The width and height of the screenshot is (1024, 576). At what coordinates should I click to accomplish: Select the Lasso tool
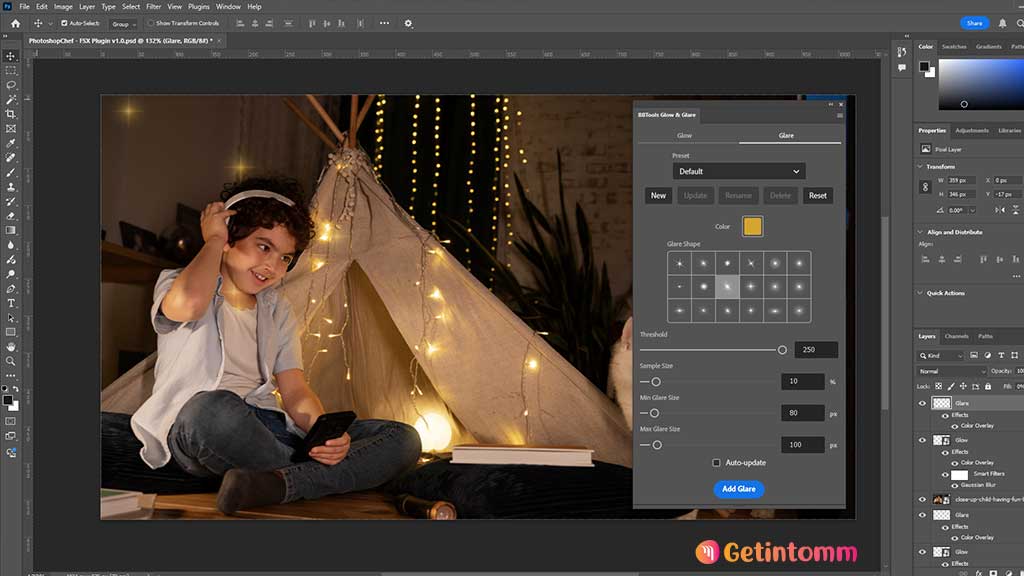[x=10, y=85]
